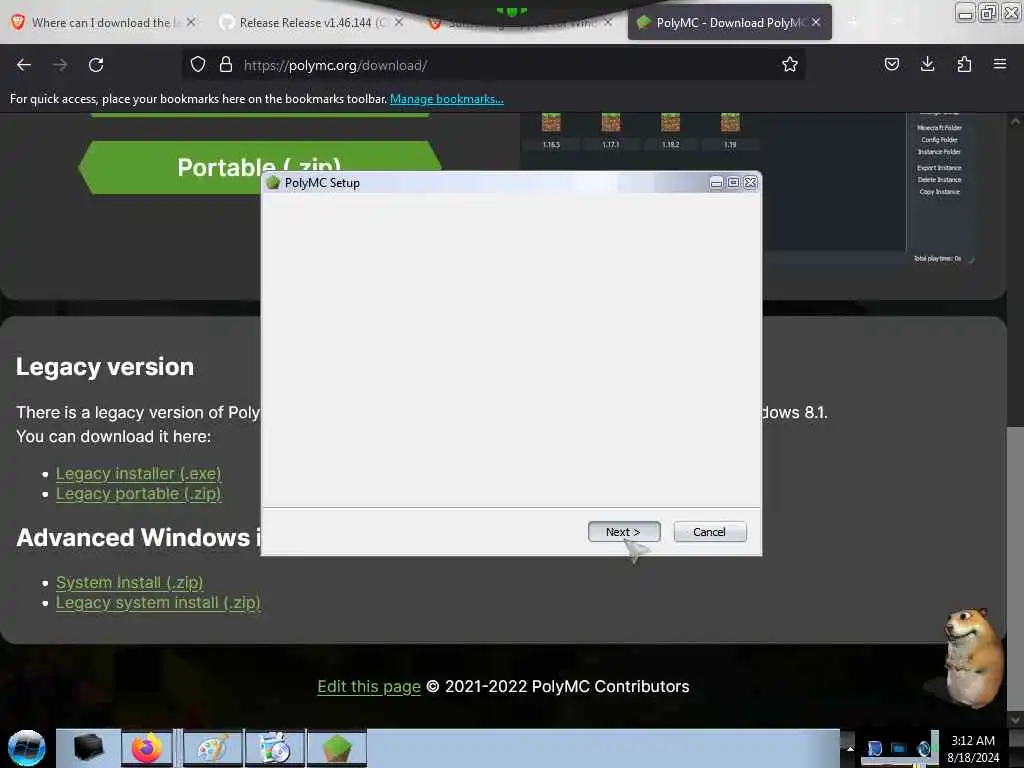1024x768 pixels.
Task: Open tracking protection shield icon
Action: click(198, 65)
